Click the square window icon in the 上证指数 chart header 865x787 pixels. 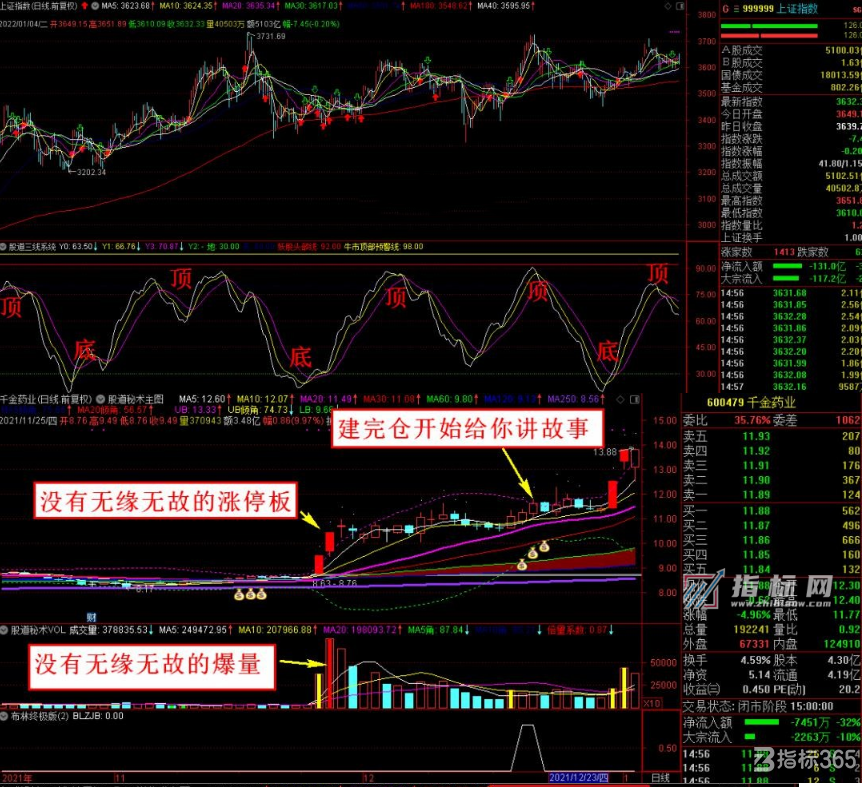click(680, 6)
